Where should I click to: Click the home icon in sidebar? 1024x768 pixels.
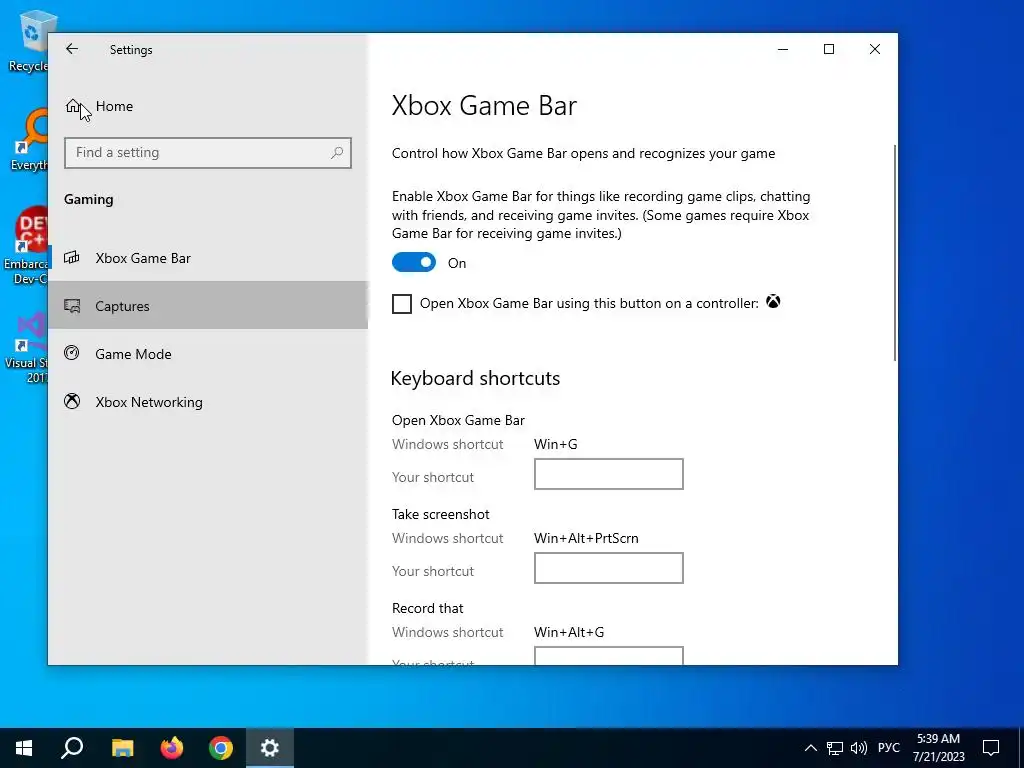pyautogui.click(x=72, y=106)
